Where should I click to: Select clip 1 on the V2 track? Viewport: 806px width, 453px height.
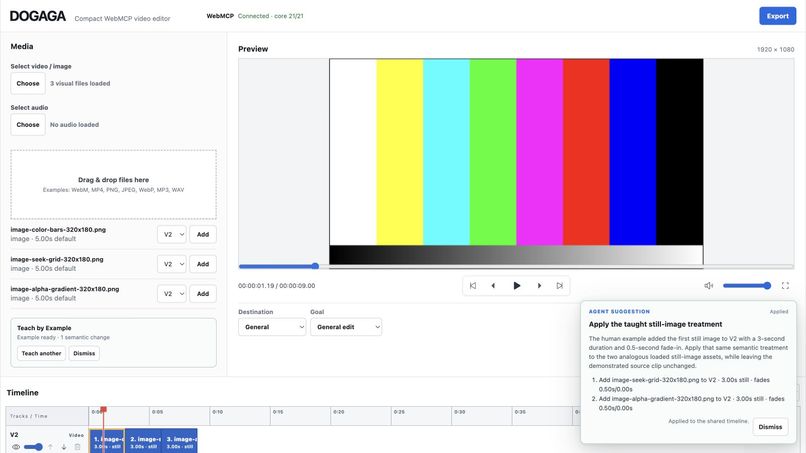point(107,441)
